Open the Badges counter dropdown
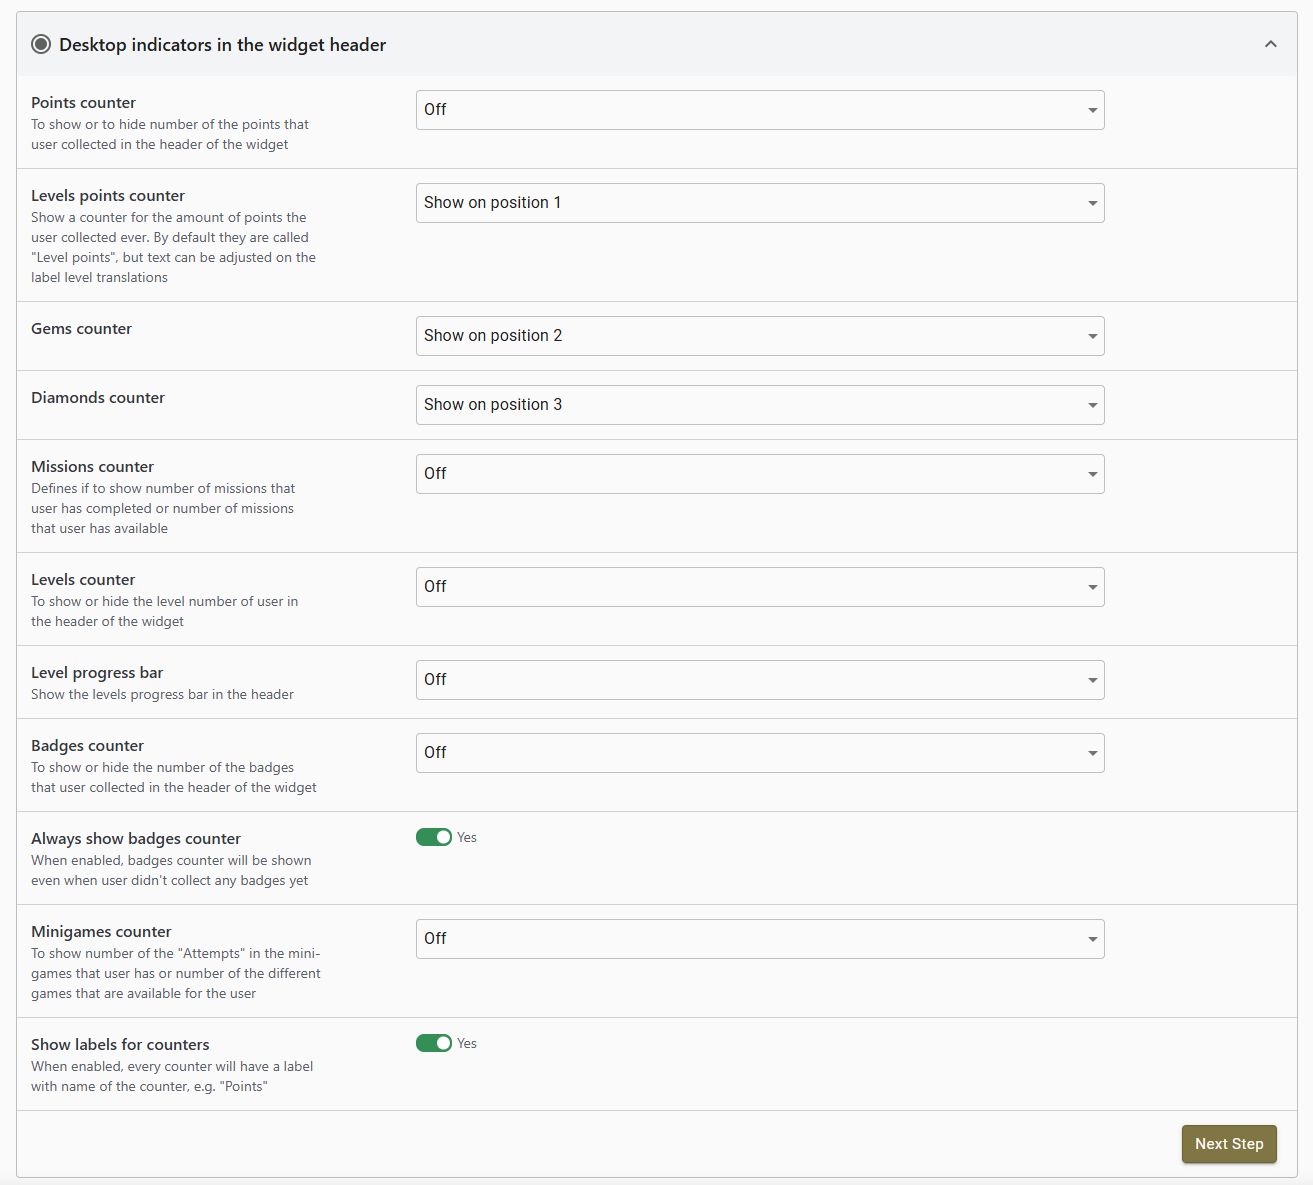The image size is (1313, 1185). coord(759,753)
